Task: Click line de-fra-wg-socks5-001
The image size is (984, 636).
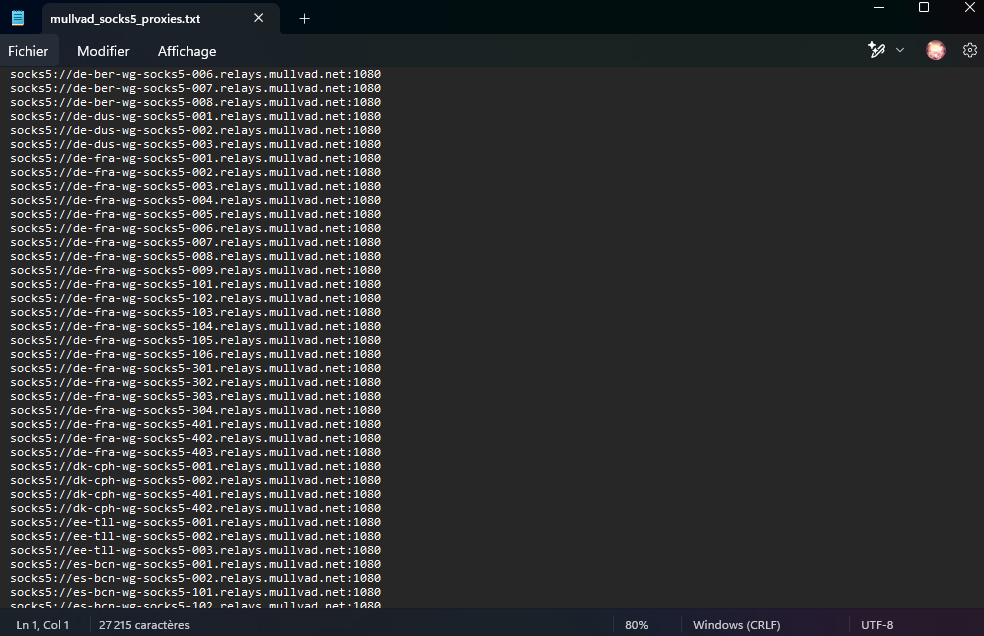Action: (x=195, y=158)
